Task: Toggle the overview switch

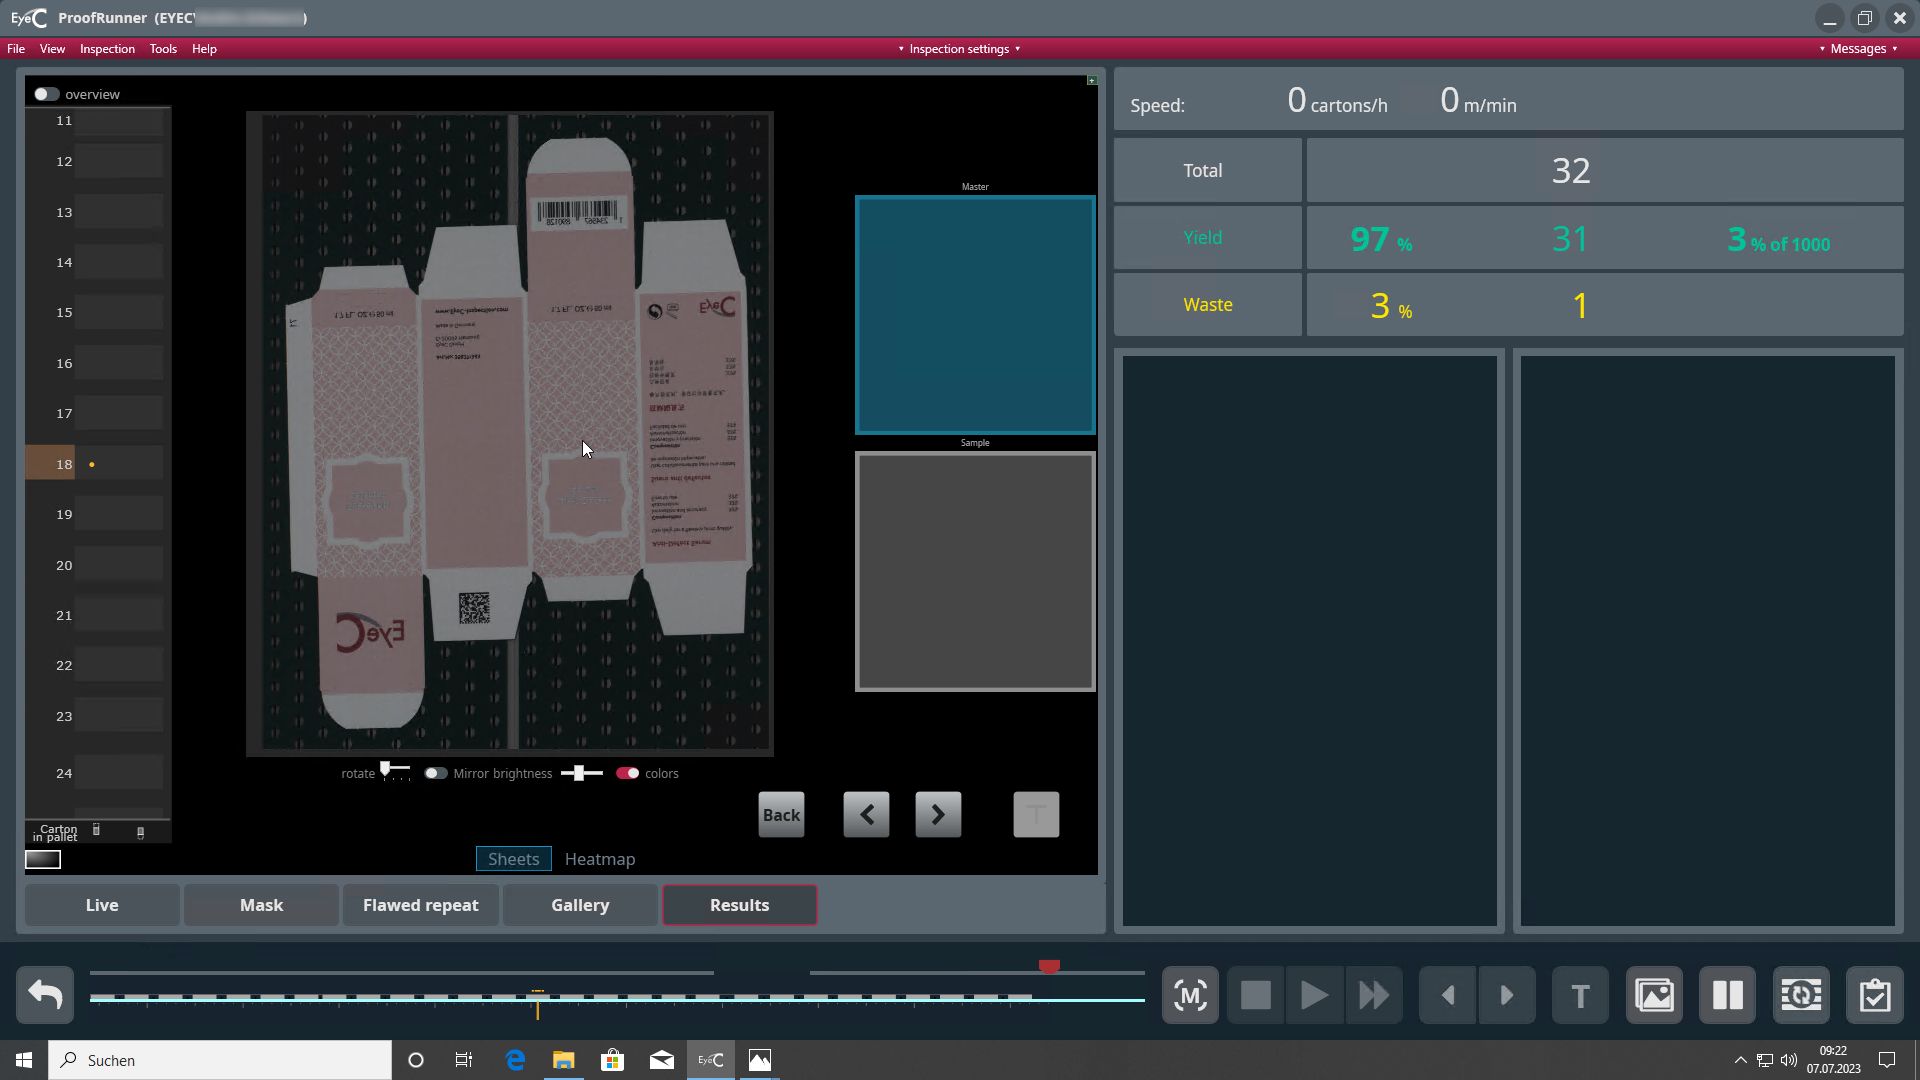Action: point(46,94)
